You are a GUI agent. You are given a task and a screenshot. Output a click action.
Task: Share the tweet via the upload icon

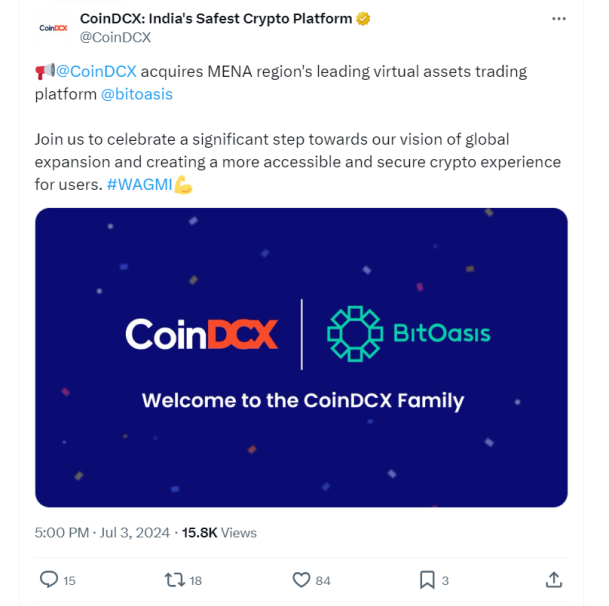[554, 580]
